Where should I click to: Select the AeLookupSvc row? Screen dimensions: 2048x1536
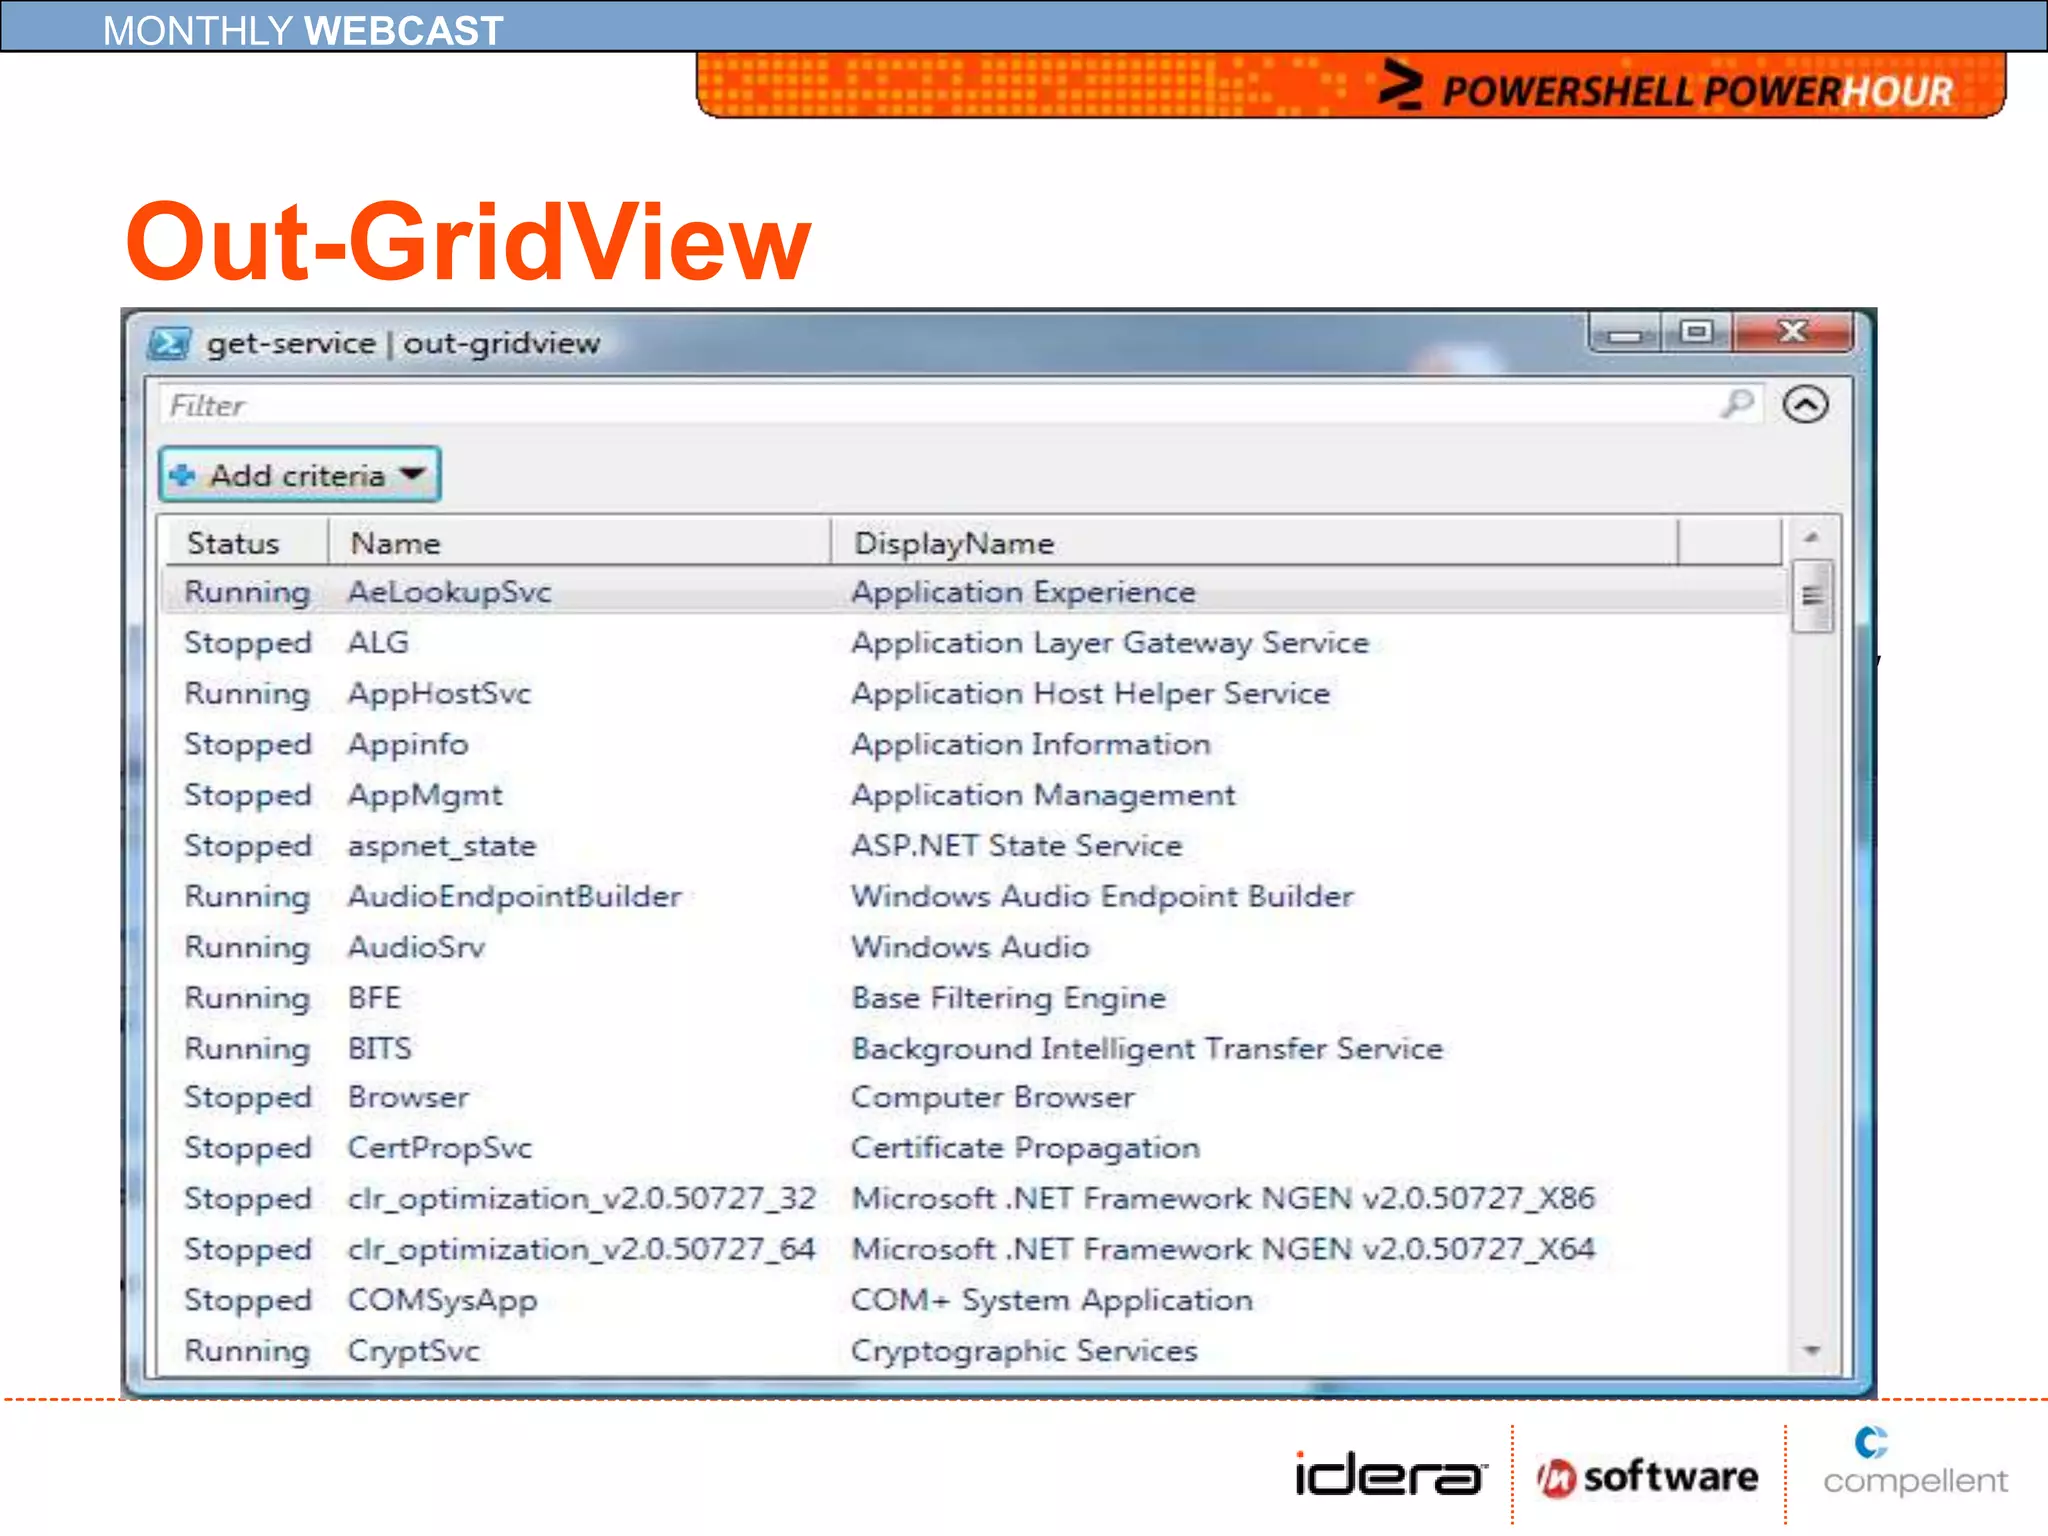coord(974,592)
